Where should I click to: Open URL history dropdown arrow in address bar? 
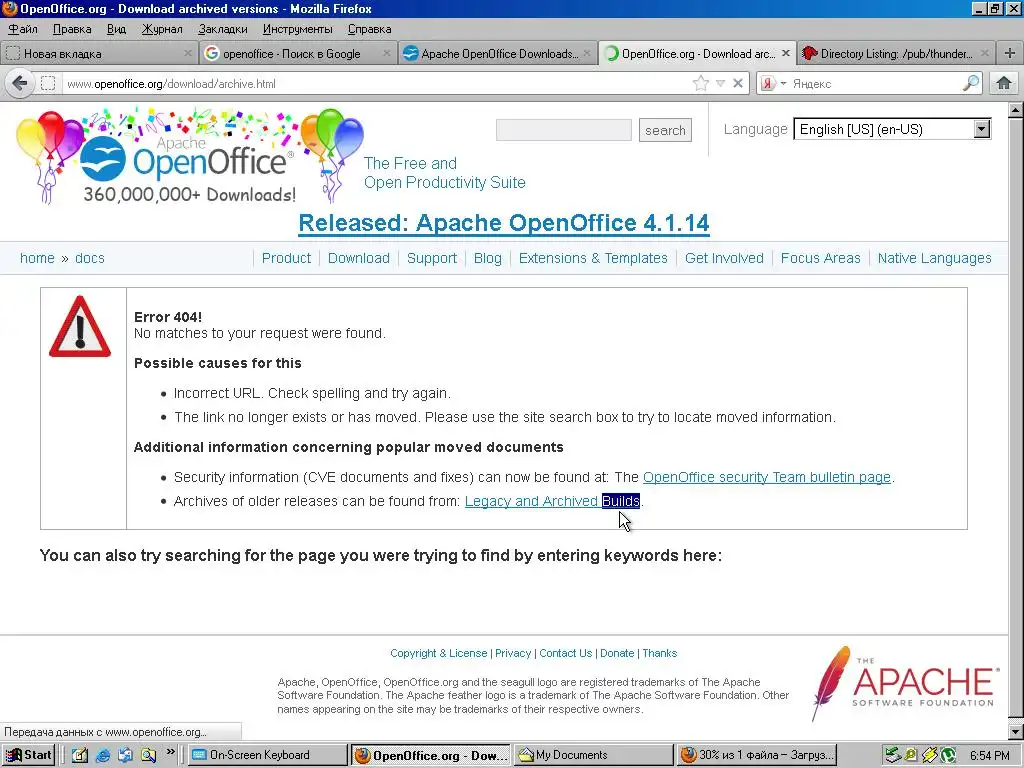tap(720, 83)
